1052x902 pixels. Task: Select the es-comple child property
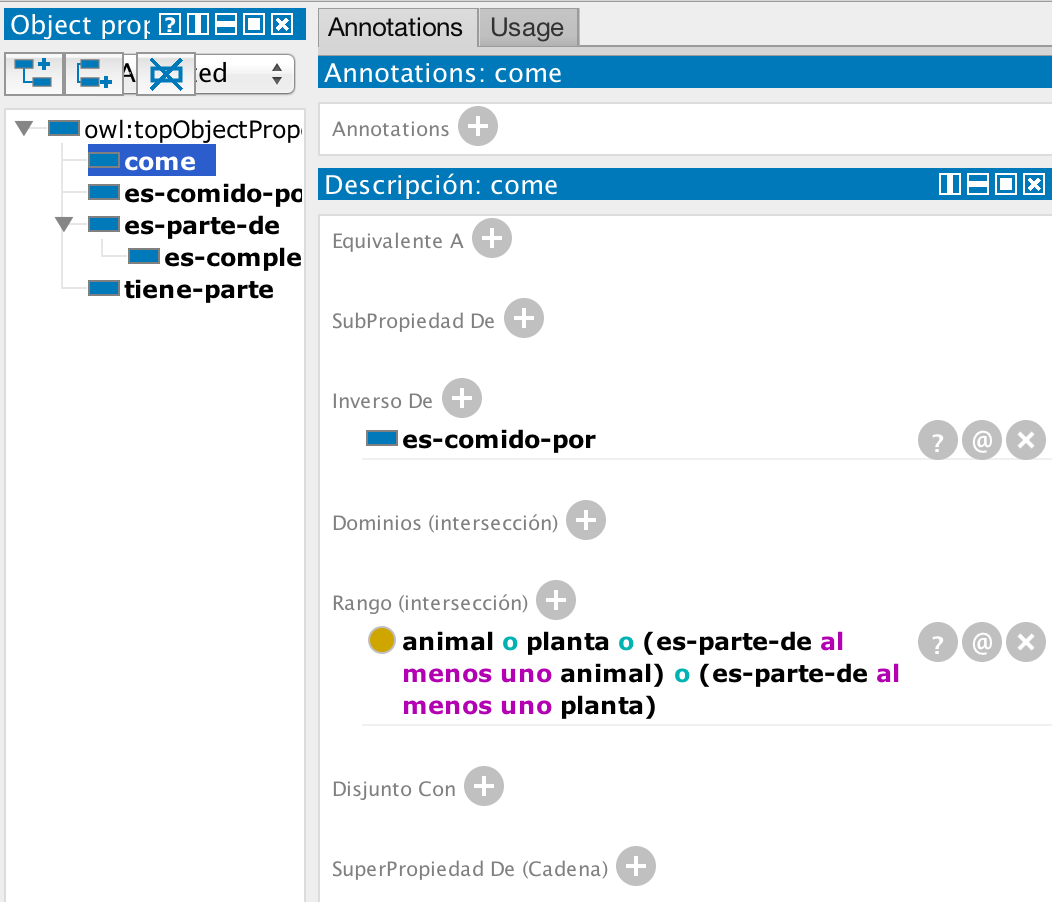215,258
